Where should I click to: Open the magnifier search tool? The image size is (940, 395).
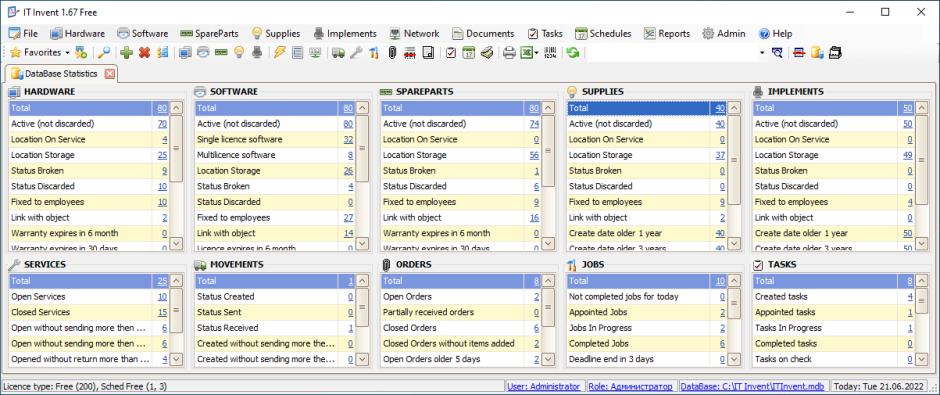pyautogui.click(x=104, y=53)
